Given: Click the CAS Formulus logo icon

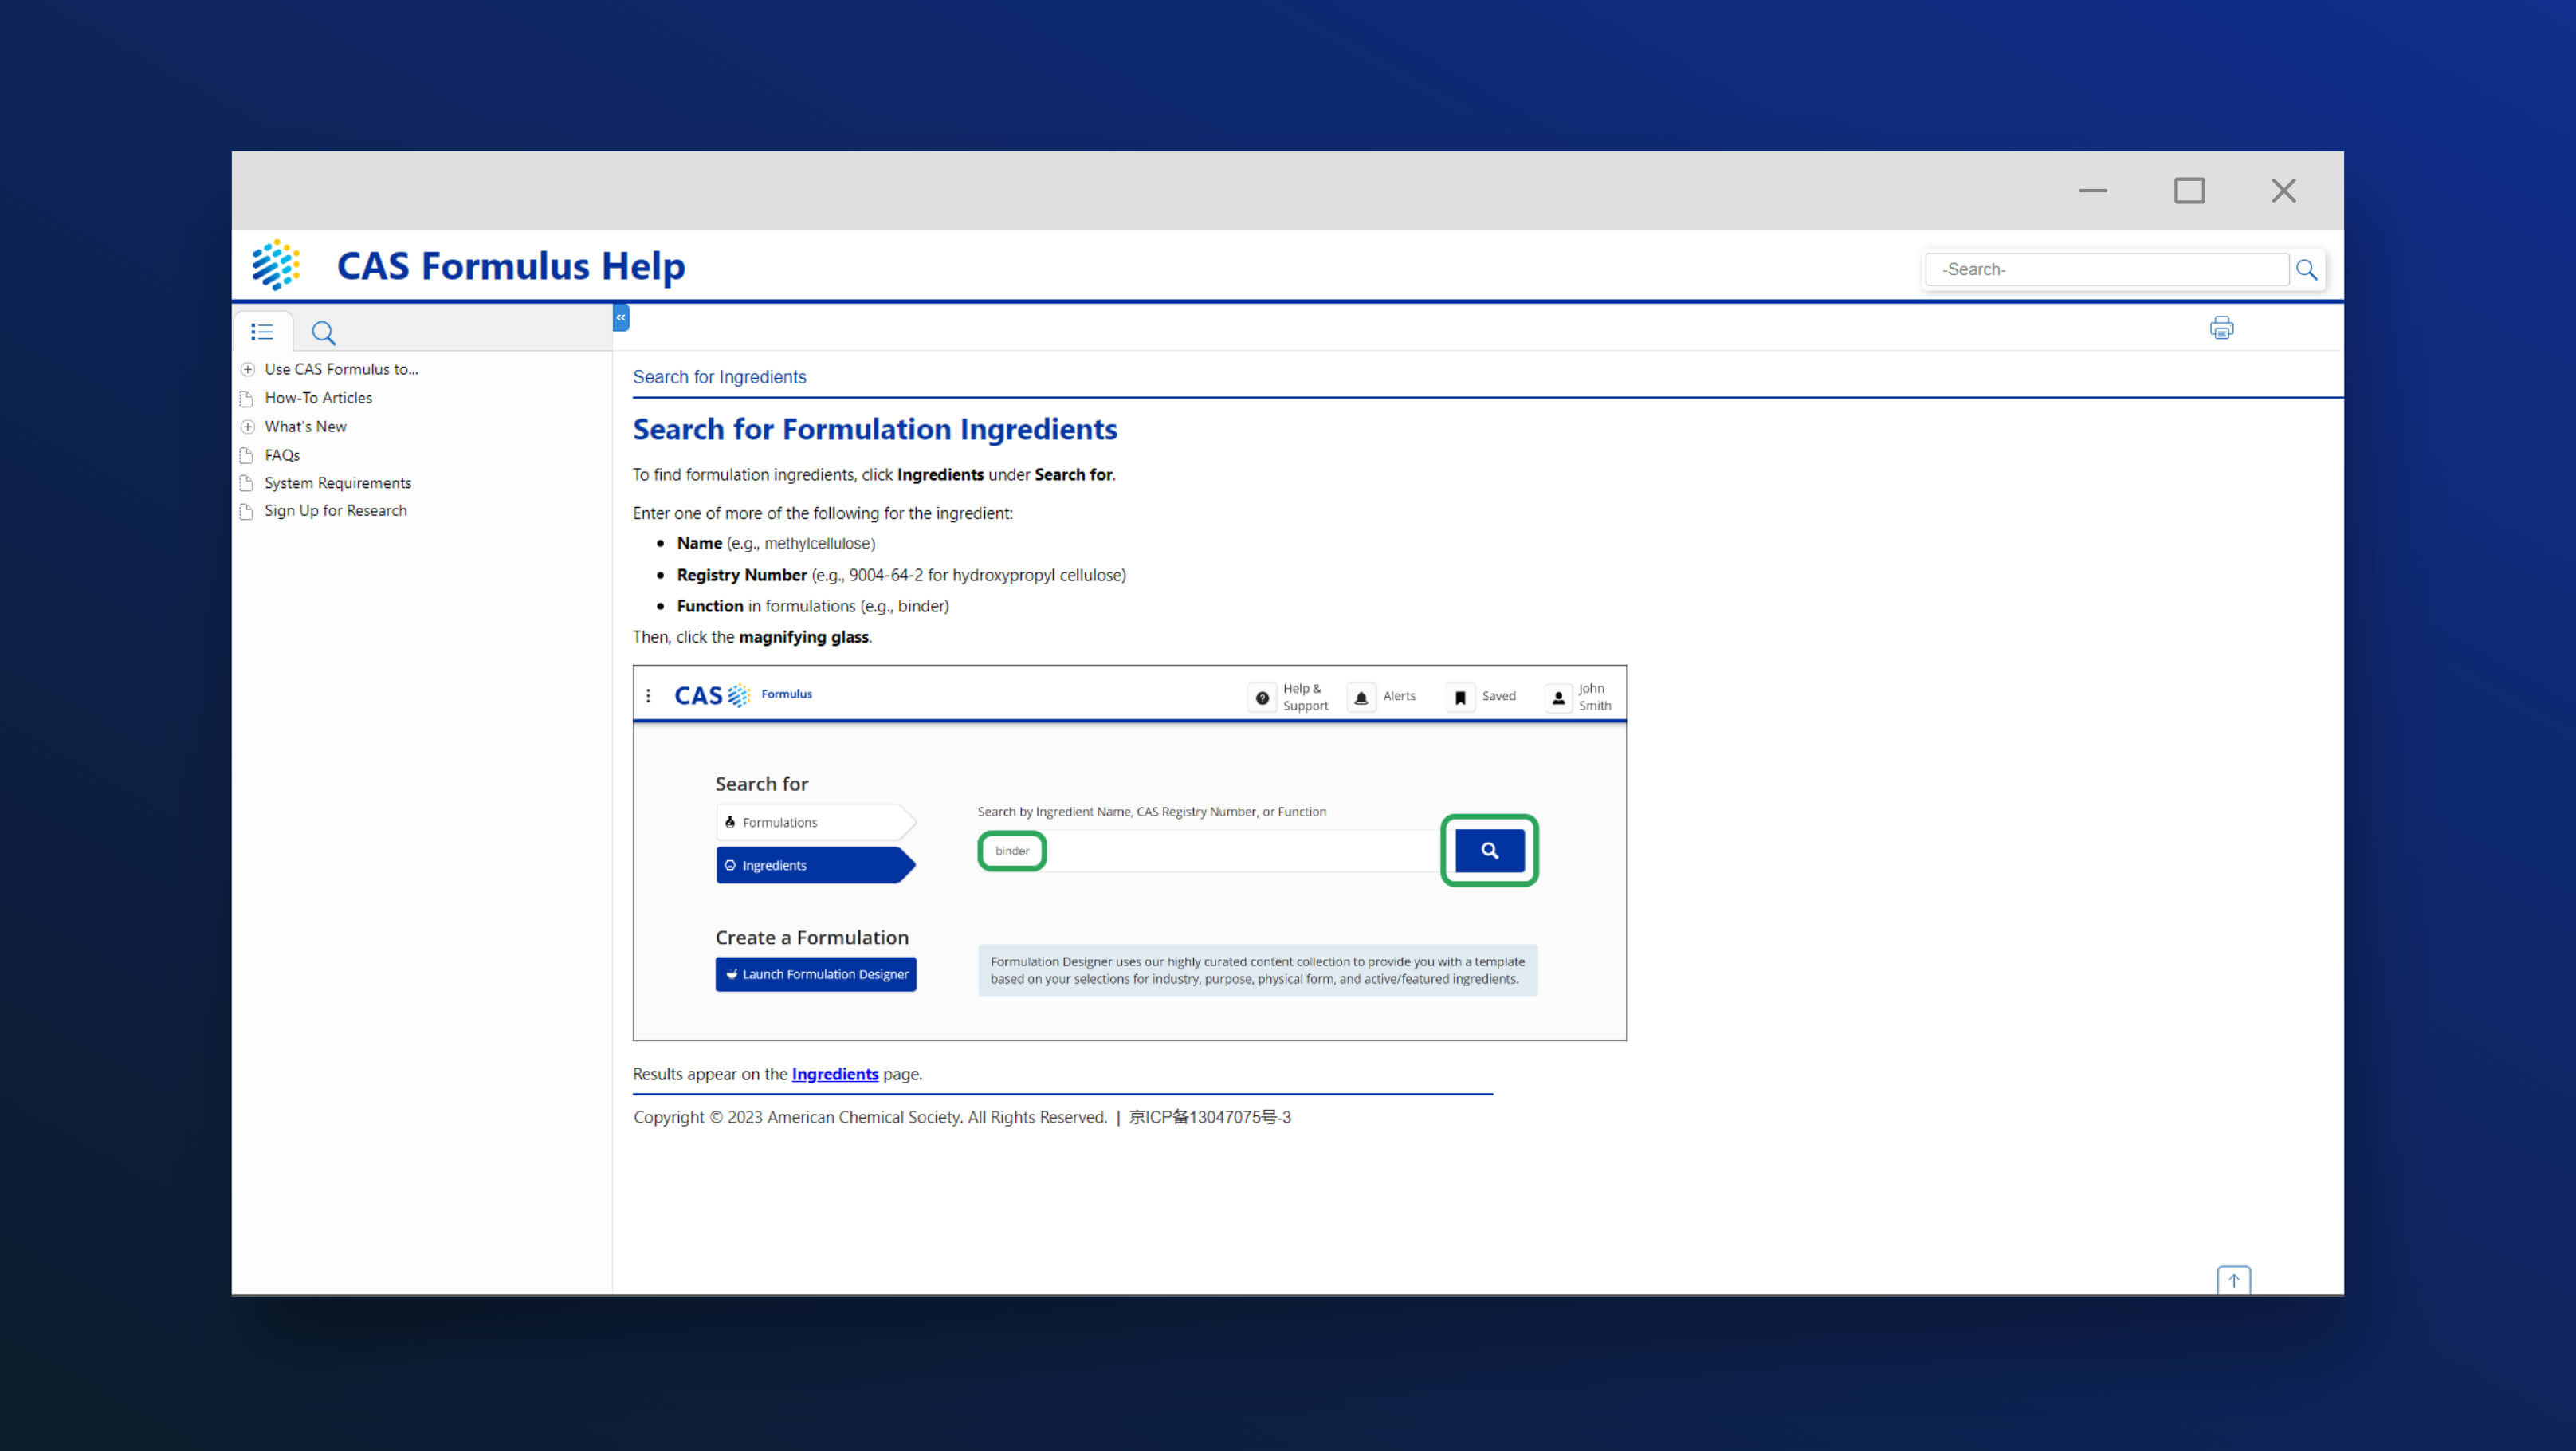Looking at the screenshot, I should [276, 265].
